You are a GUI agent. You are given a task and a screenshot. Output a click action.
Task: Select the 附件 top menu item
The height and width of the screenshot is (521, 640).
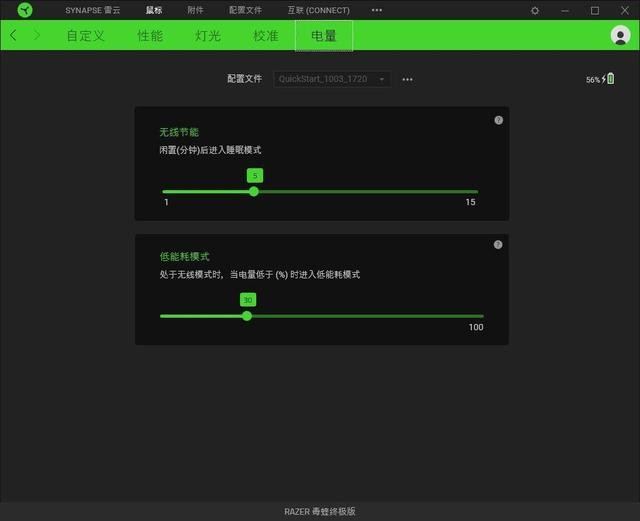pos(195,10)
